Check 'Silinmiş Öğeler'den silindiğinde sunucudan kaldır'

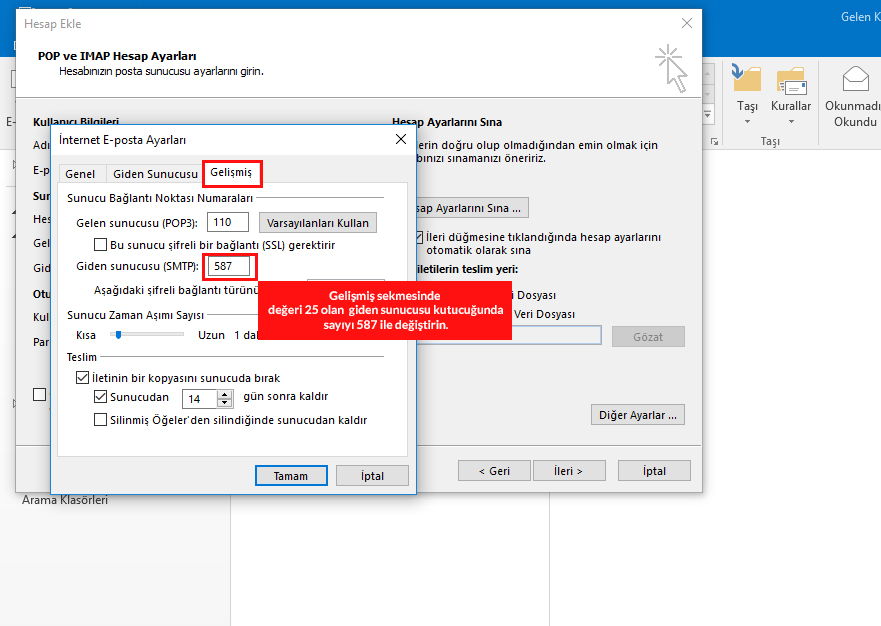pyautogui.click(x=100, y=420)
